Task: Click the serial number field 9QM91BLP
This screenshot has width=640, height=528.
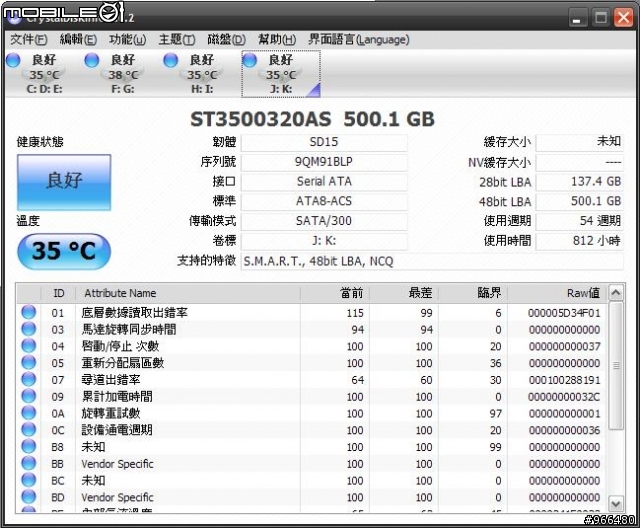Action: tap(324, 162)
